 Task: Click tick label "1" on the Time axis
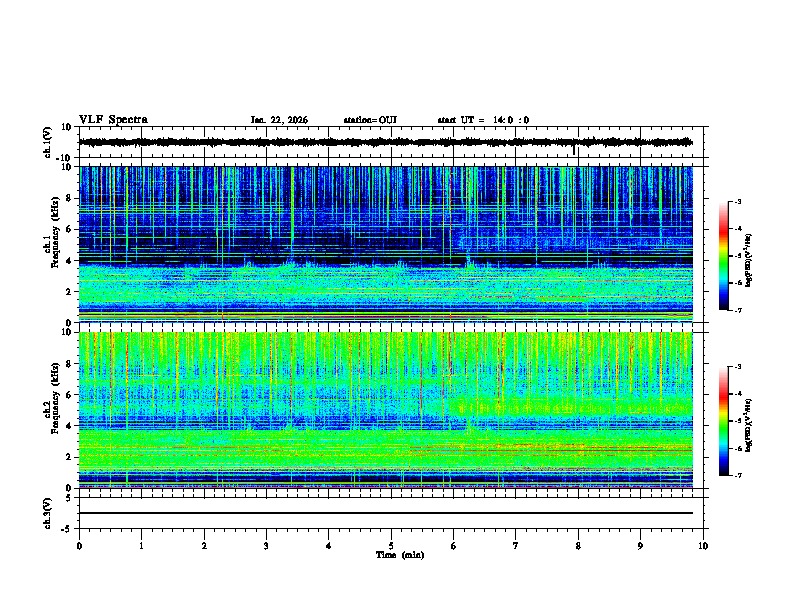(141, 546)
